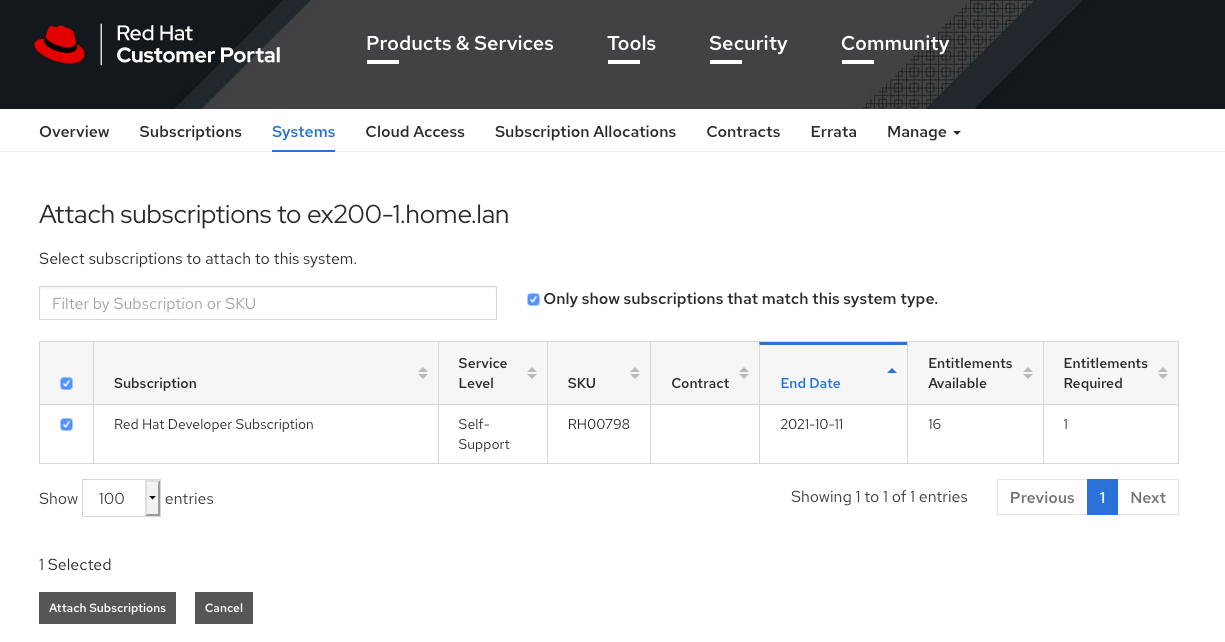Disable filtering by matching system type

(x=533, y=298)
